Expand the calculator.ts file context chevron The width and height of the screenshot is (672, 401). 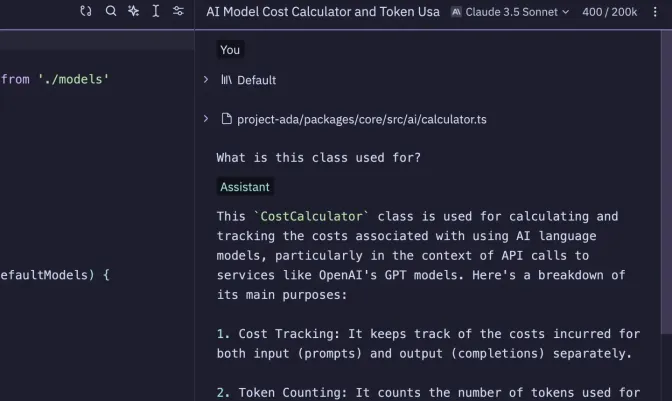(x=206, y=119)
